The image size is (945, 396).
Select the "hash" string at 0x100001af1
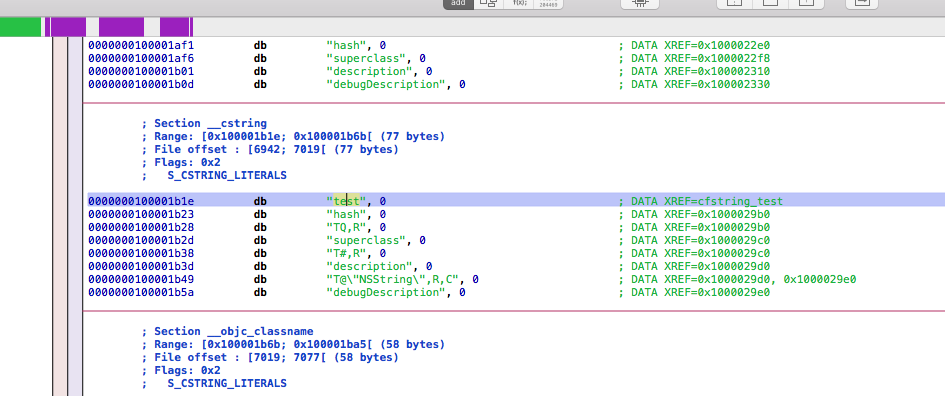coord(347,45)
